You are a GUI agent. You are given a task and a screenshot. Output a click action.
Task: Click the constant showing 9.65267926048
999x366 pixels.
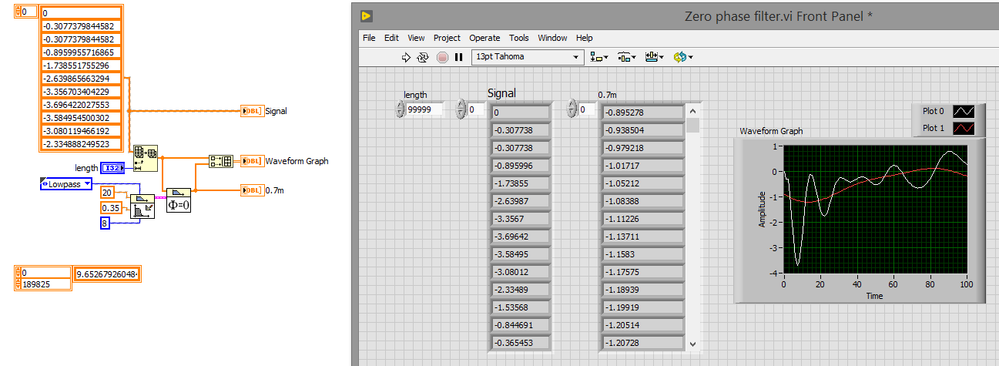(x=107, y=274)
